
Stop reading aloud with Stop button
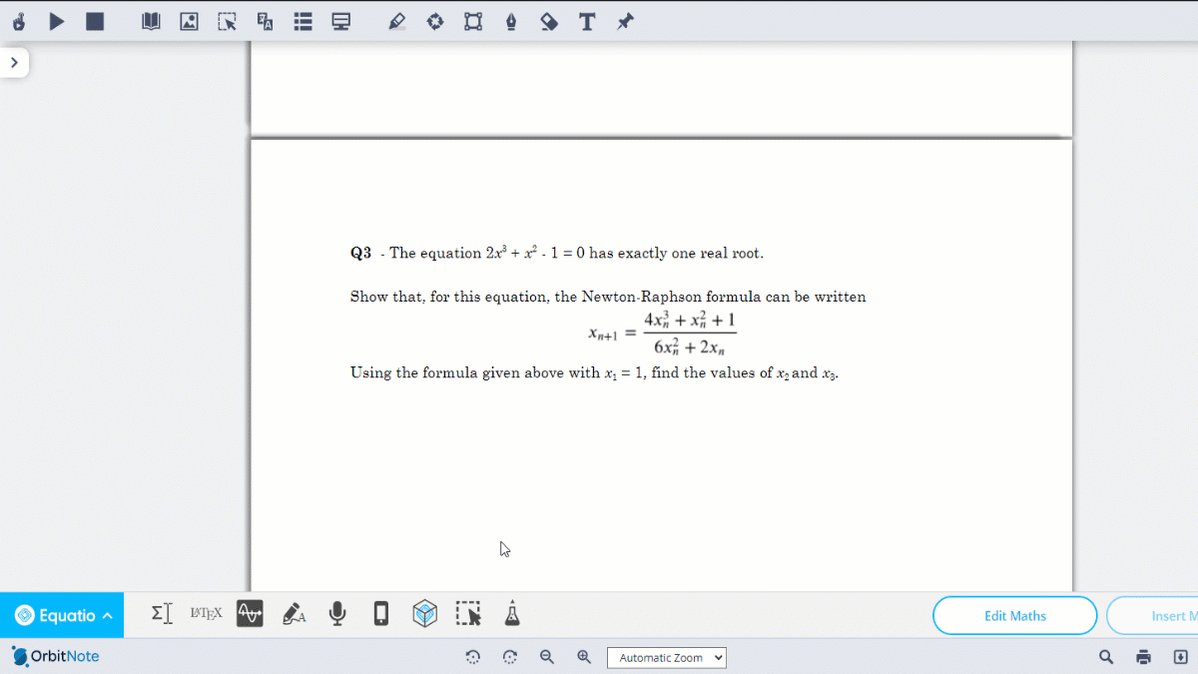coord(95,21)
